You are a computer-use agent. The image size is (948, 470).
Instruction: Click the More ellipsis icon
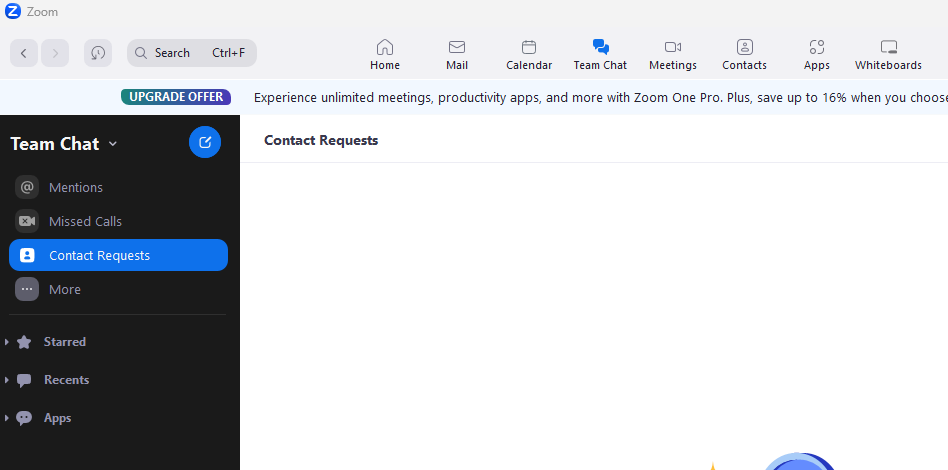click(x=27, y=289)
